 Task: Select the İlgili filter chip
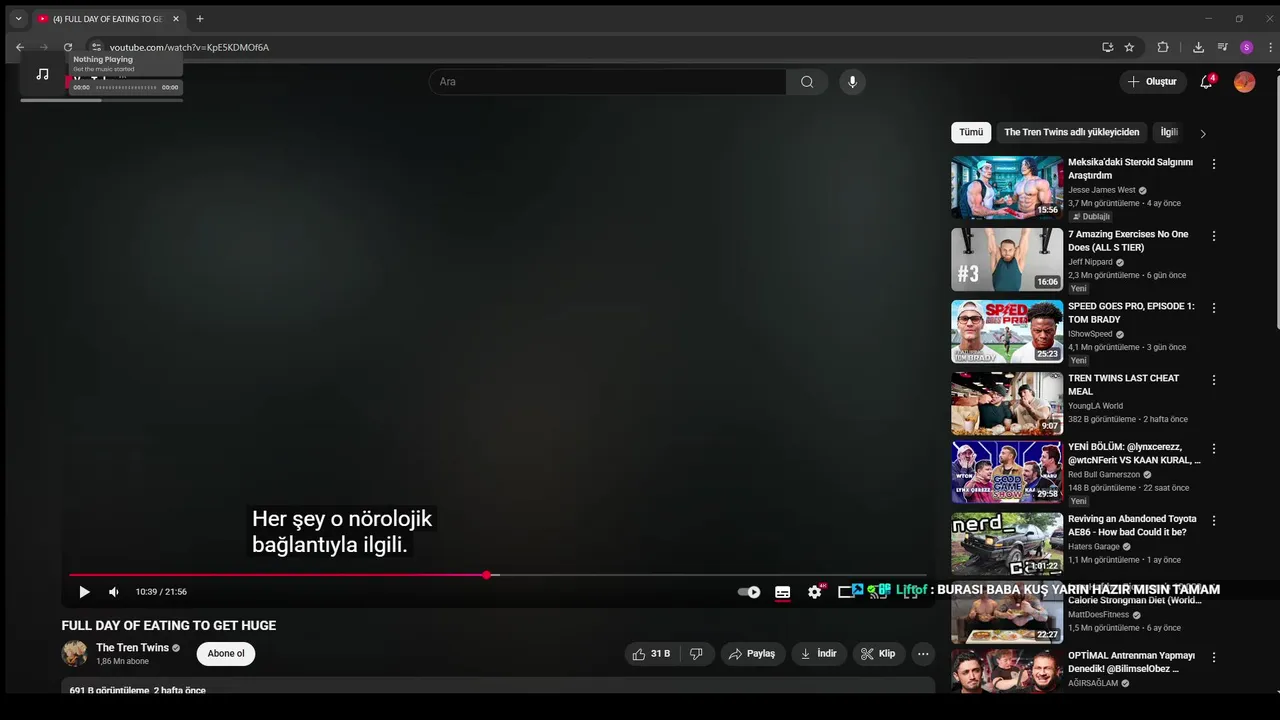click(x=1169, y=132)
